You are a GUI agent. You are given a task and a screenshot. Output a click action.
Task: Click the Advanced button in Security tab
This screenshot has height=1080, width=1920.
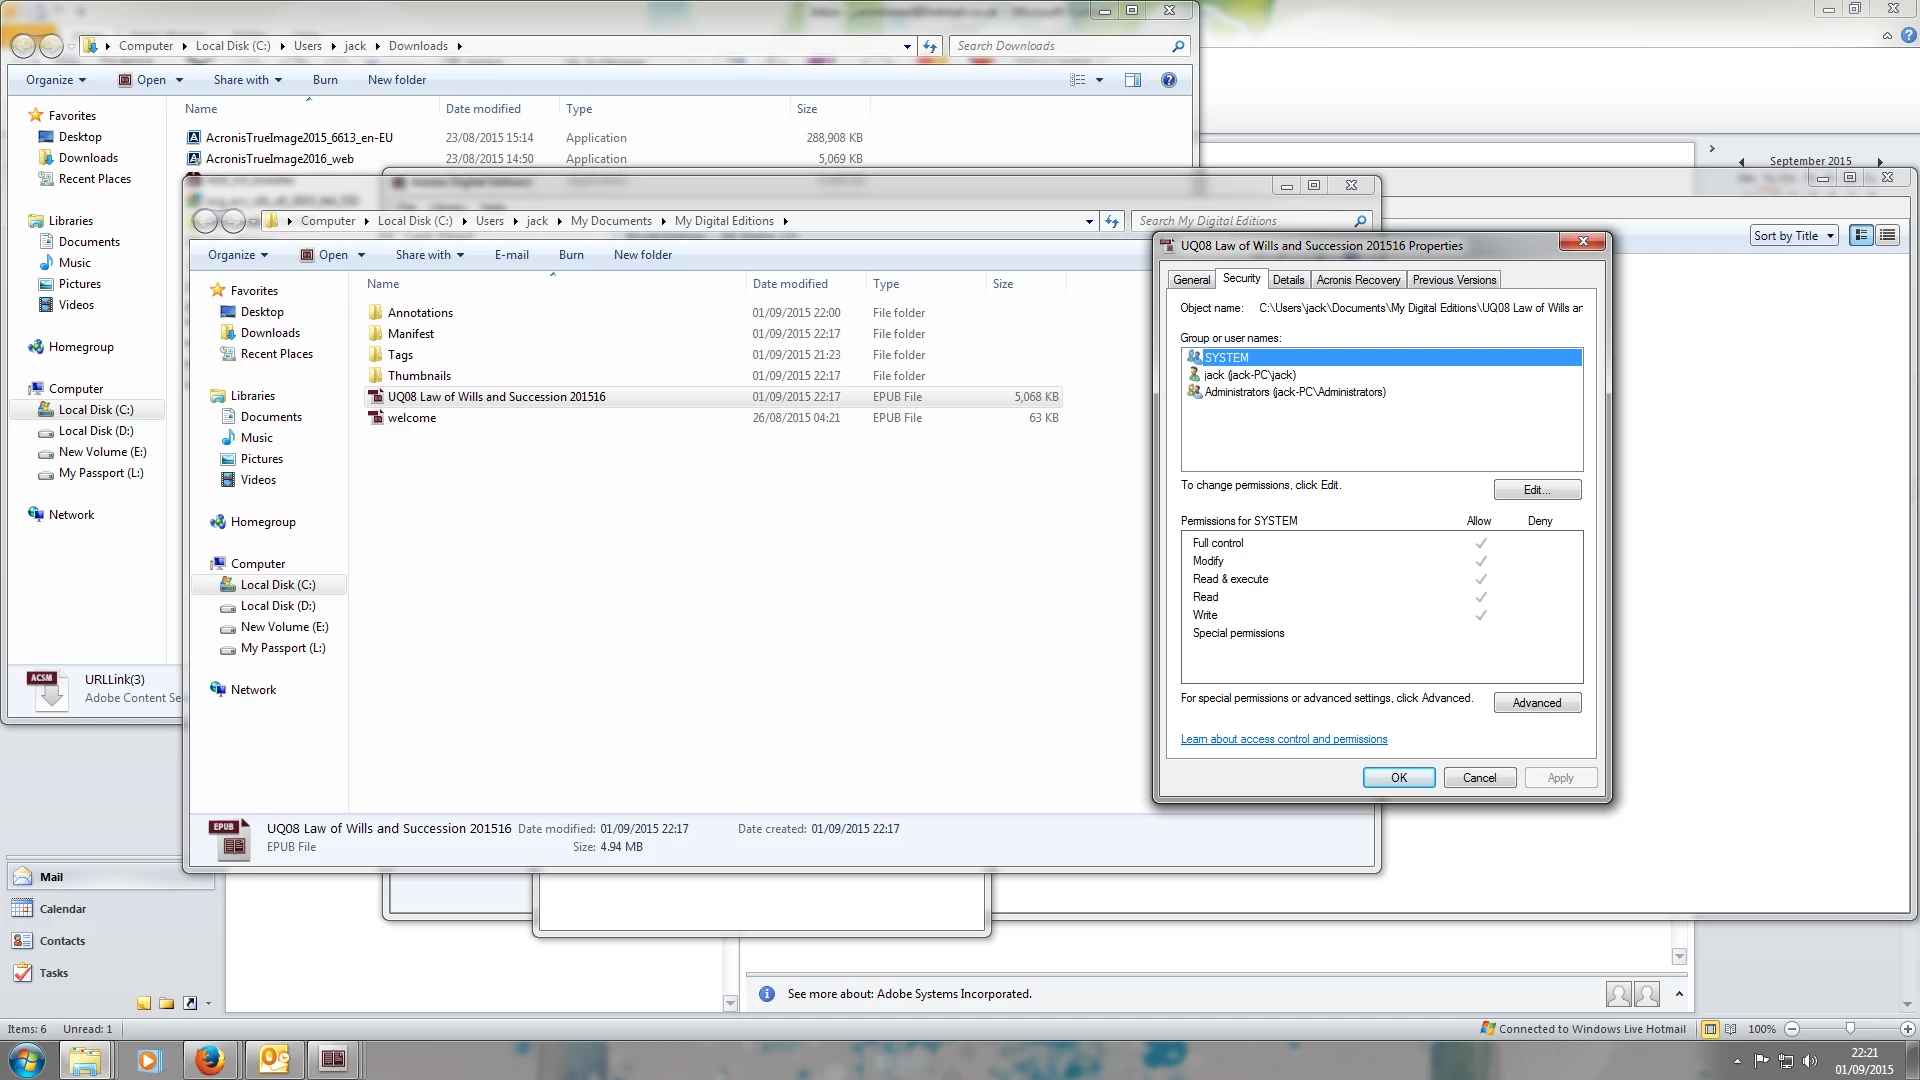pyautogui.click(x=1537, y=703)
